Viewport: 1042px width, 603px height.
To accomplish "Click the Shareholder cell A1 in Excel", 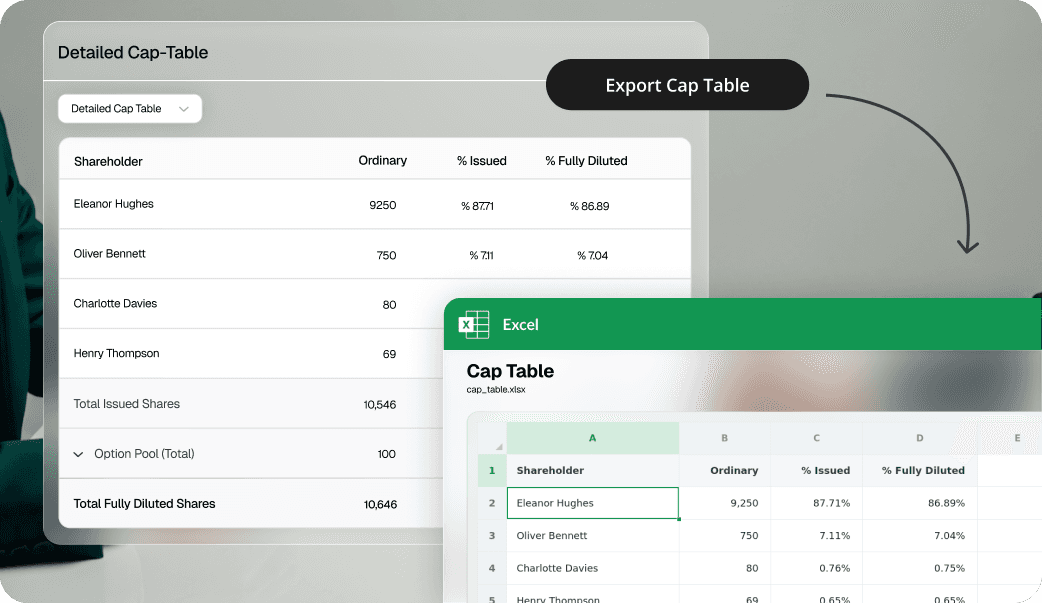I will point(593,471).
